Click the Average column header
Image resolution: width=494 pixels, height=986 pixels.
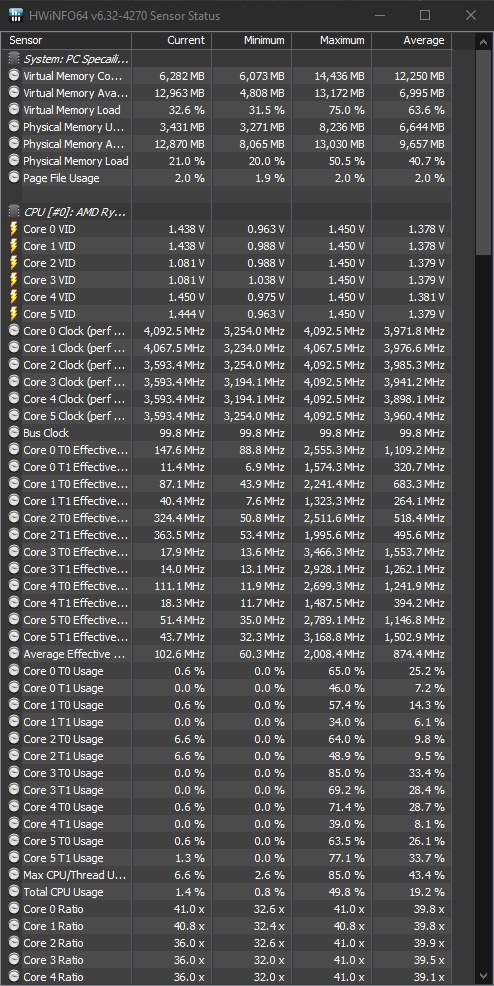pyautogui.click(x=411, y=40)
